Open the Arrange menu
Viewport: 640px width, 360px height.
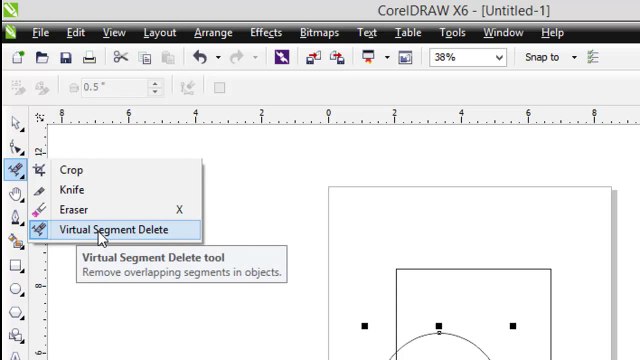(x=213, y=33)
